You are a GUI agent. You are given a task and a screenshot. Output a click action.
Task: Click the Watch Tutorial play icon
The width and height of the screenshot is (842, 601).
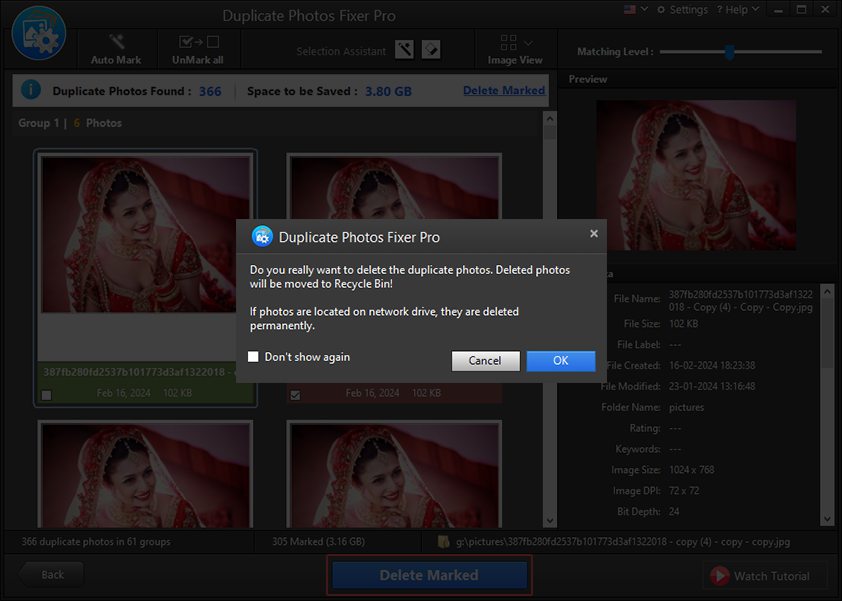click(720, 576)
